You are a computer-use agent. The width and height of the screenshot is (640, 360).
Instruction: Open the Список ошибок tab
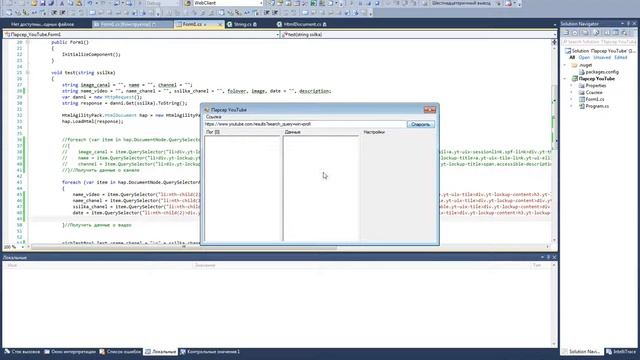[120, 351]
